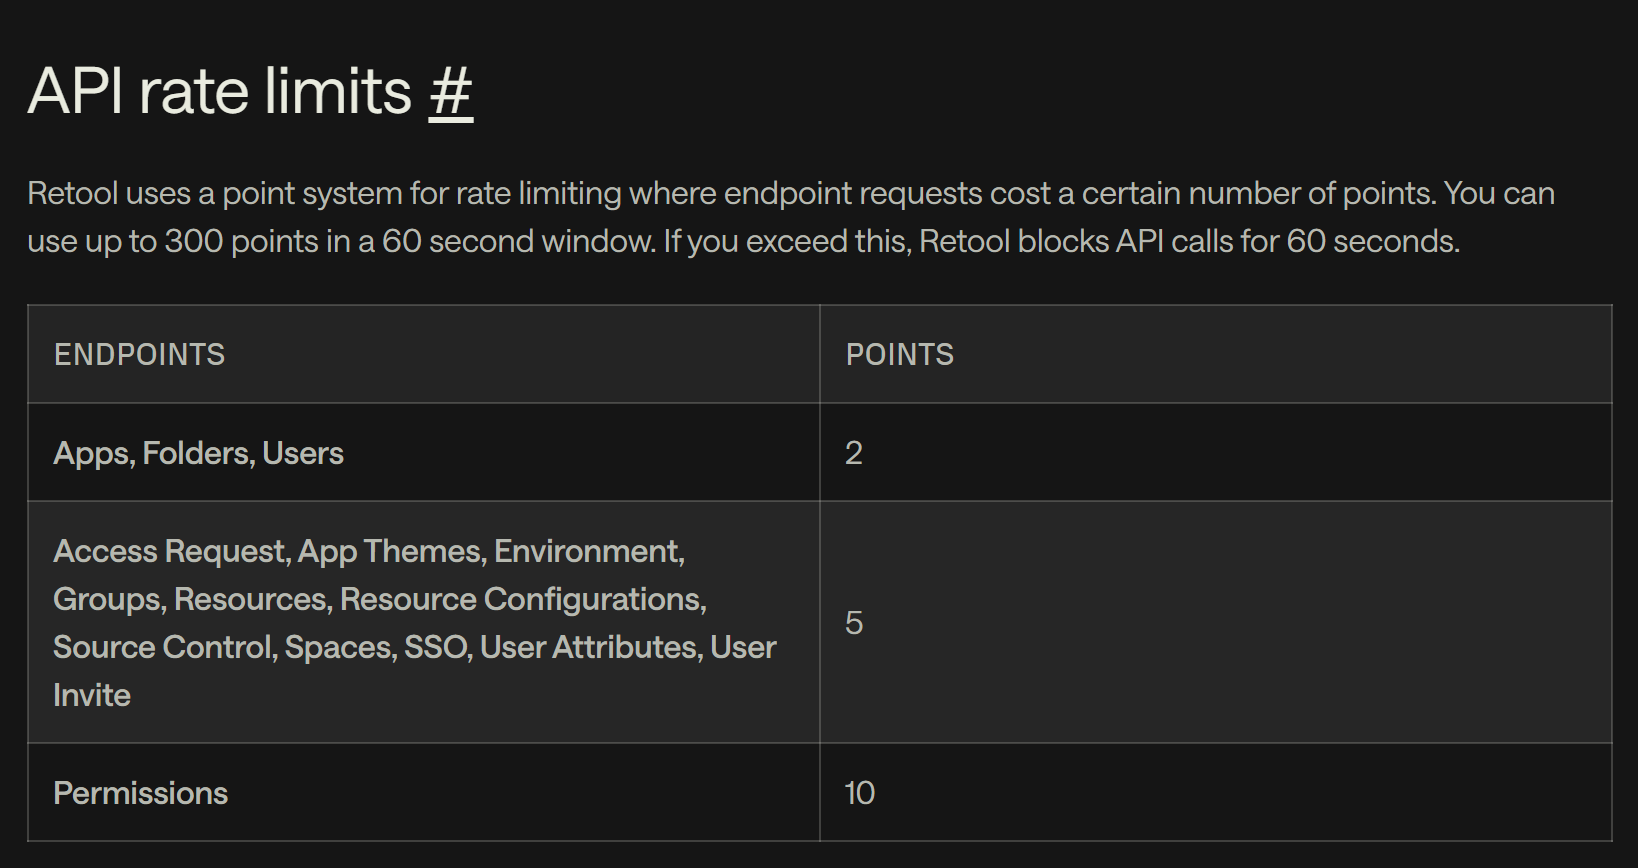The height and width of the screenshot is (868, 1638).
Task: Click the API rate limits heading
Action: pos(220,92)
